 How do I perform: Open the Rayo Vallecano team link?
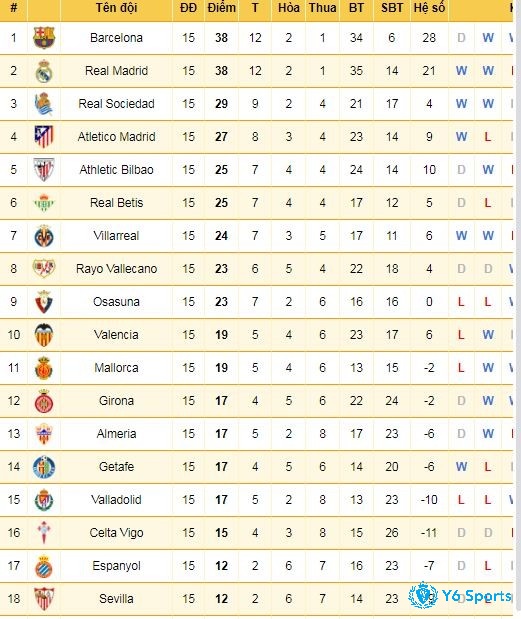(x=116, y=269)
